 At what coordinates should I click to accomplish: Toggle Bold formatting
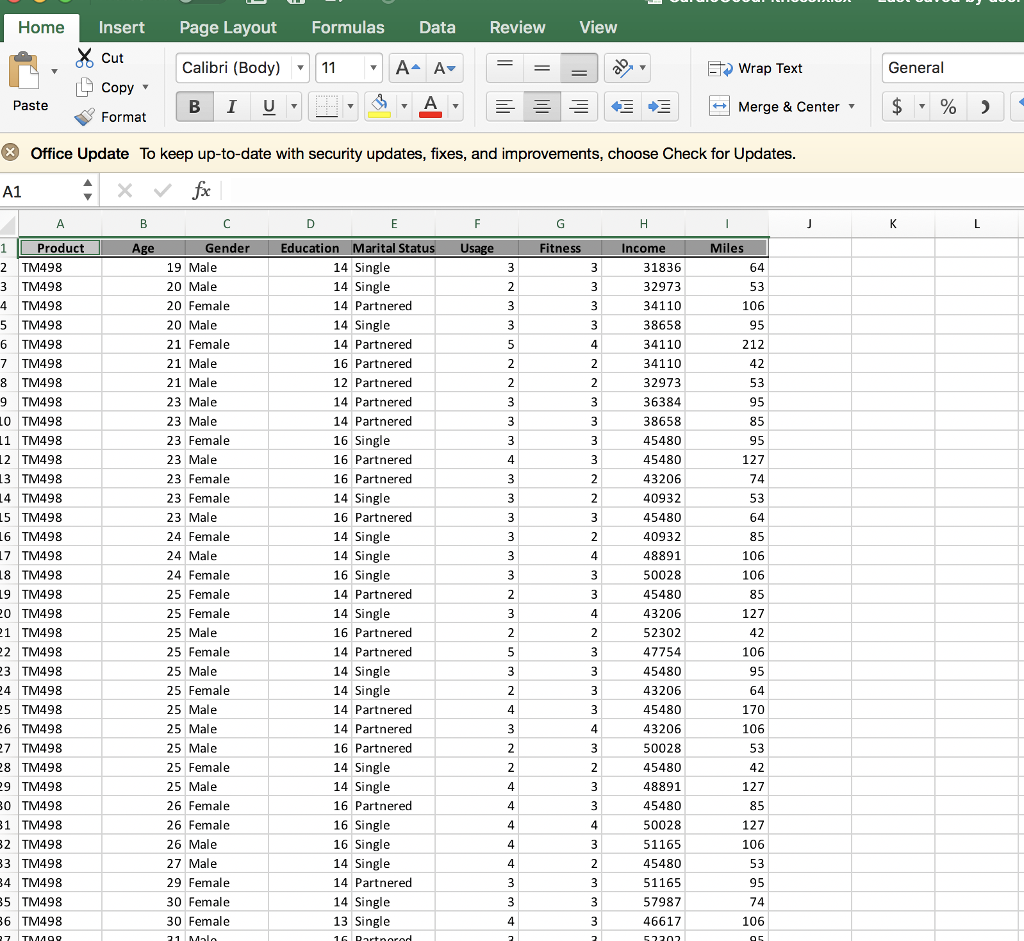point(195,106)
